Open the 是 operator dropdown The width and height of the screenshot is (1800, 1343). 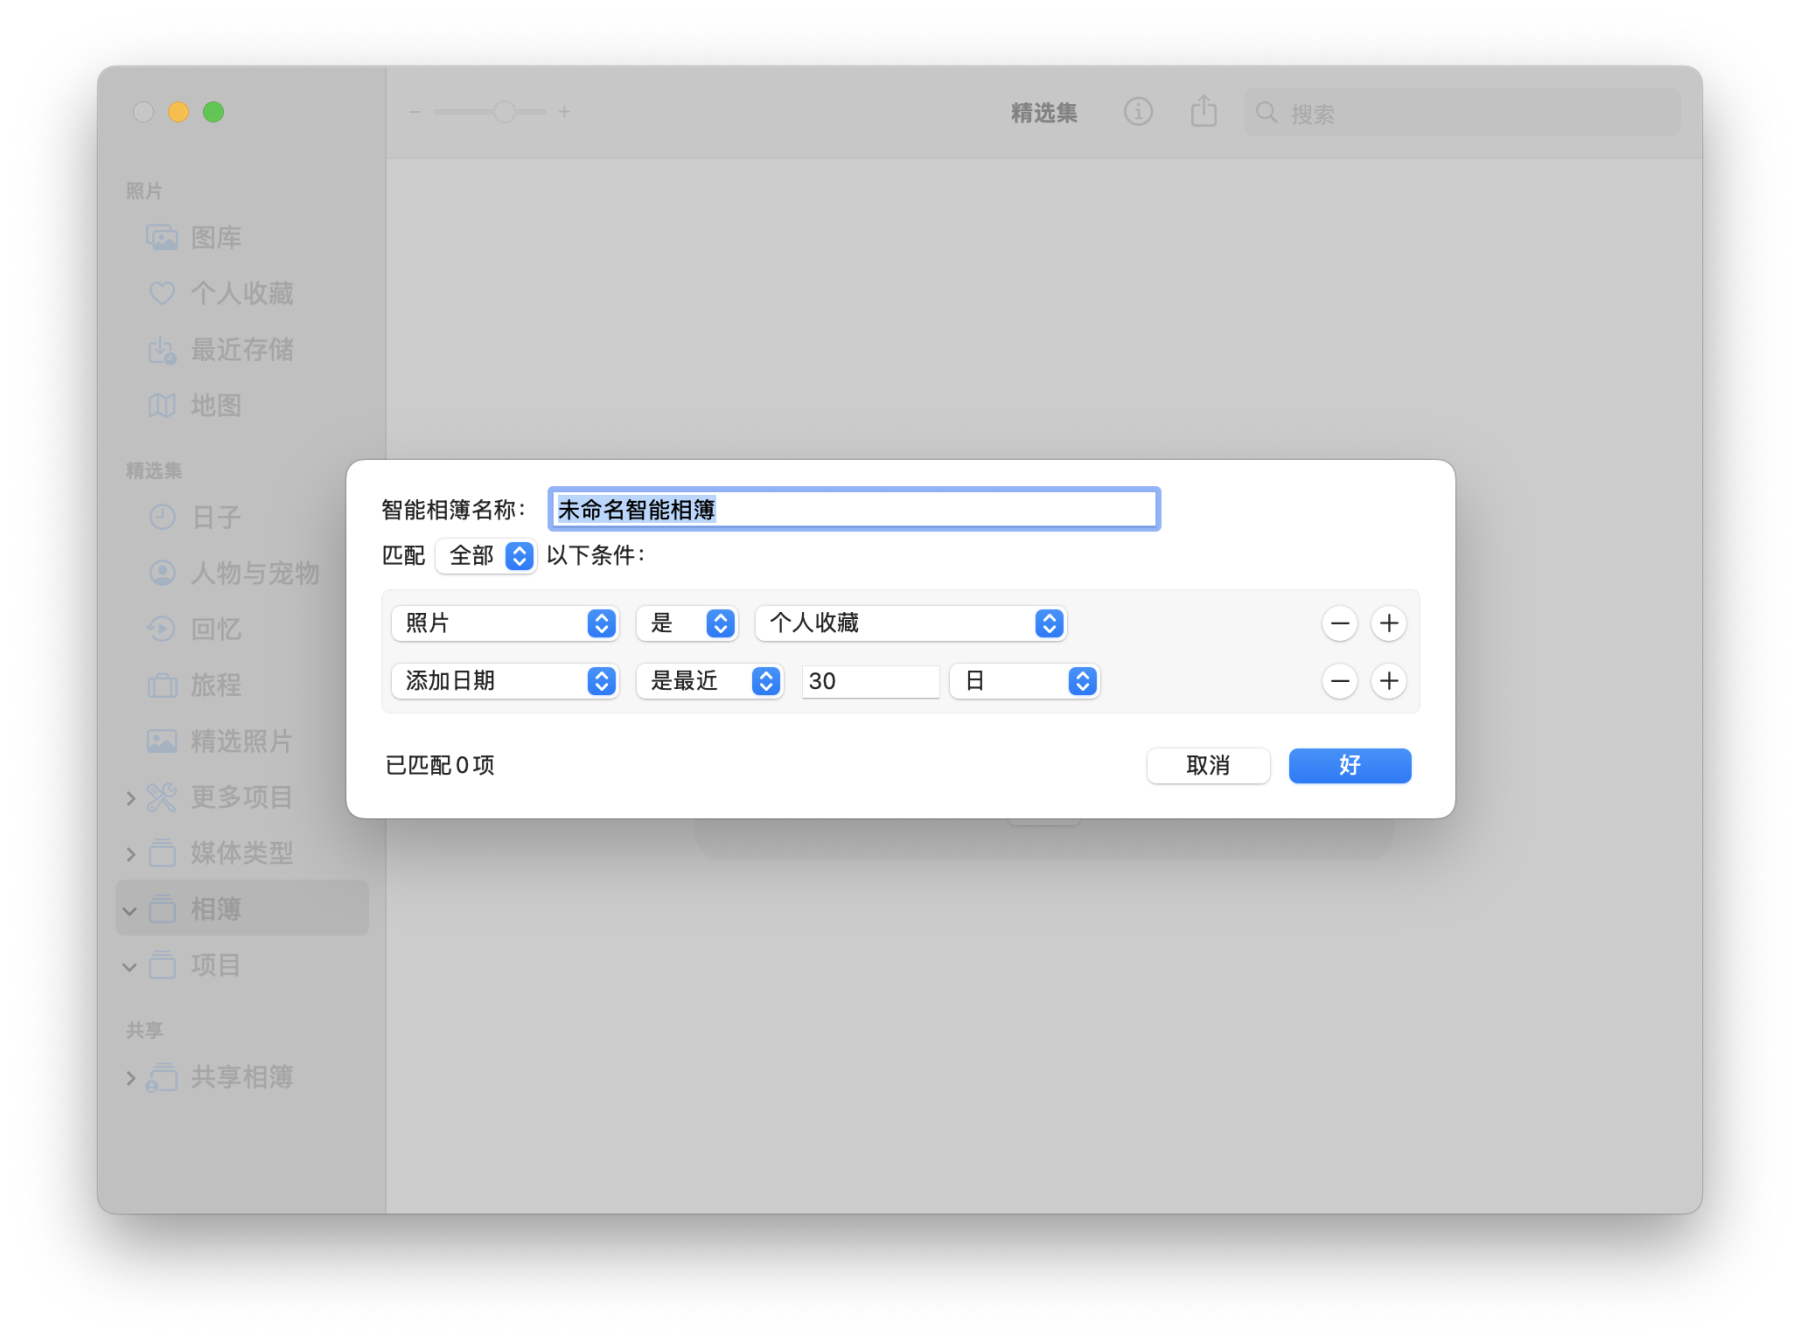pos(687,623)
